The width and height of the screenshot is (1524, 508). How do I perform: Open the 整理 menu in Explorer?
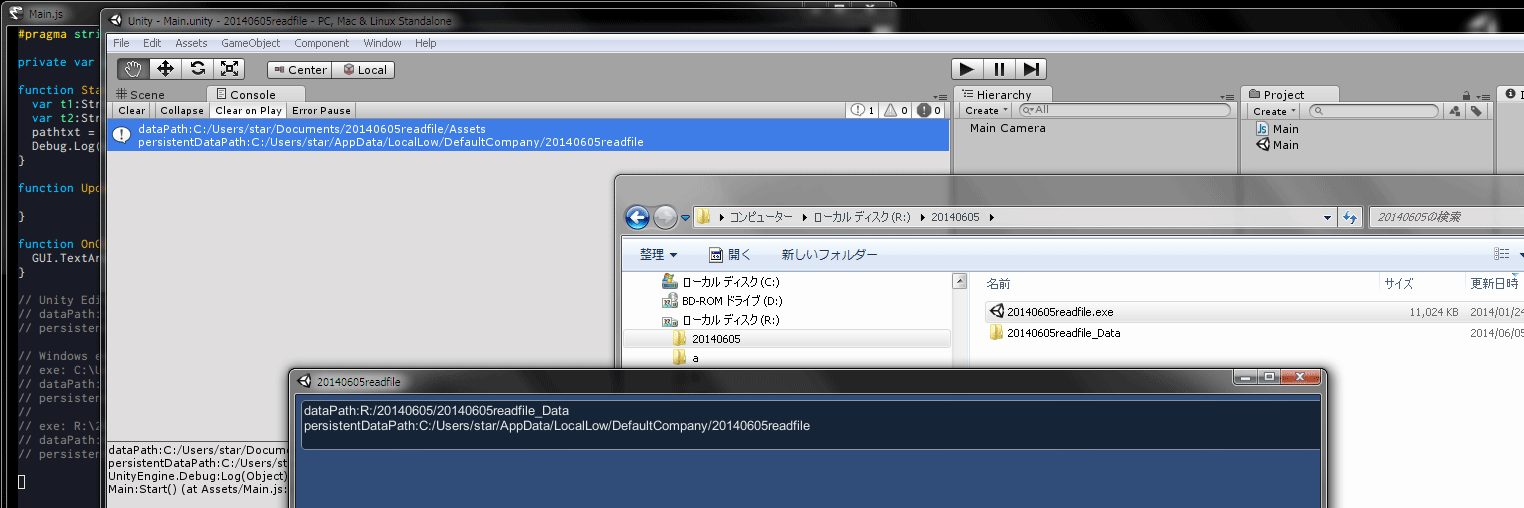click(x=659, y=255)
